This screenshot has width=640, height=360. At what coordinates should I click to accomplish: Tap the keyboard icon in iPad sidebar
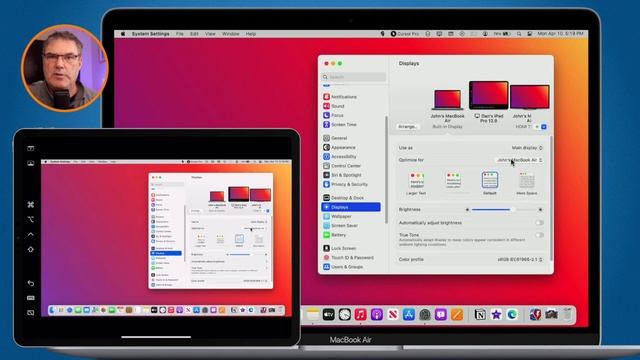[x=31, y=298]
